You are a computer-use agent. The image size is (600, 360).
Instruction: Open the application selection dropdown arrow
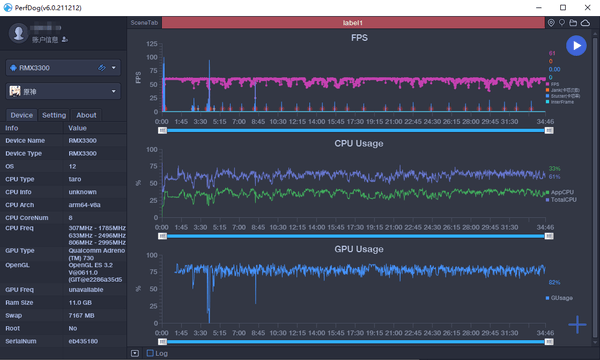point(114,91)
